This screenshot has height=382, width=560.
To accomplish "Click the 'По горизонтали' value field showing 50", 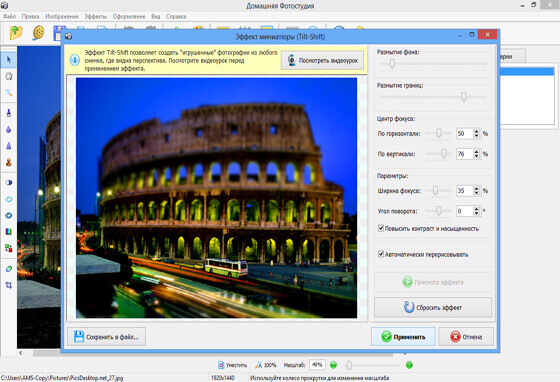I will point(465,134).
